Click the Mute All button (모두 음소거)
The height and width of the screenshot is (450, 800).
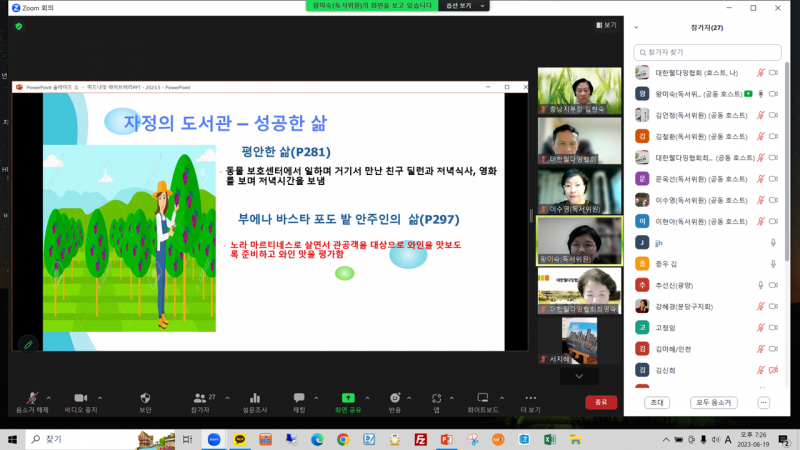click(713, 402)
